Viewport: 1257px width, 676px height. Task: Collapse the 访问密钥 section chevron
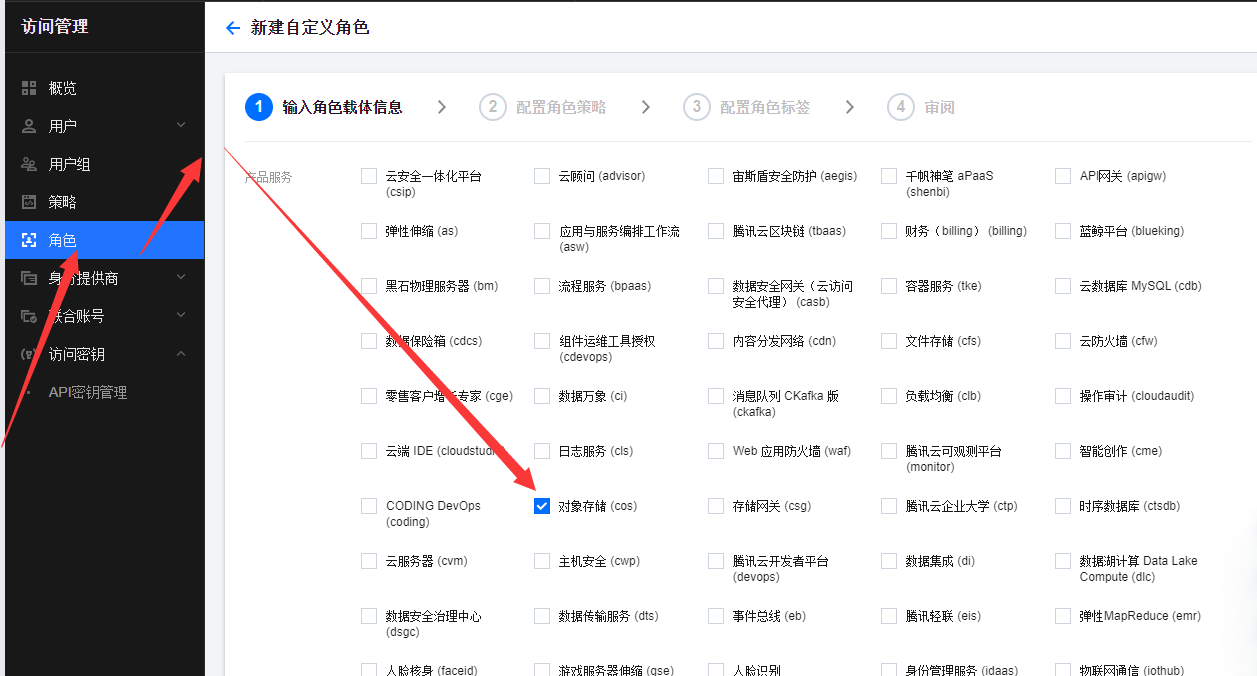pyautogui.click(x=181, y=353)
